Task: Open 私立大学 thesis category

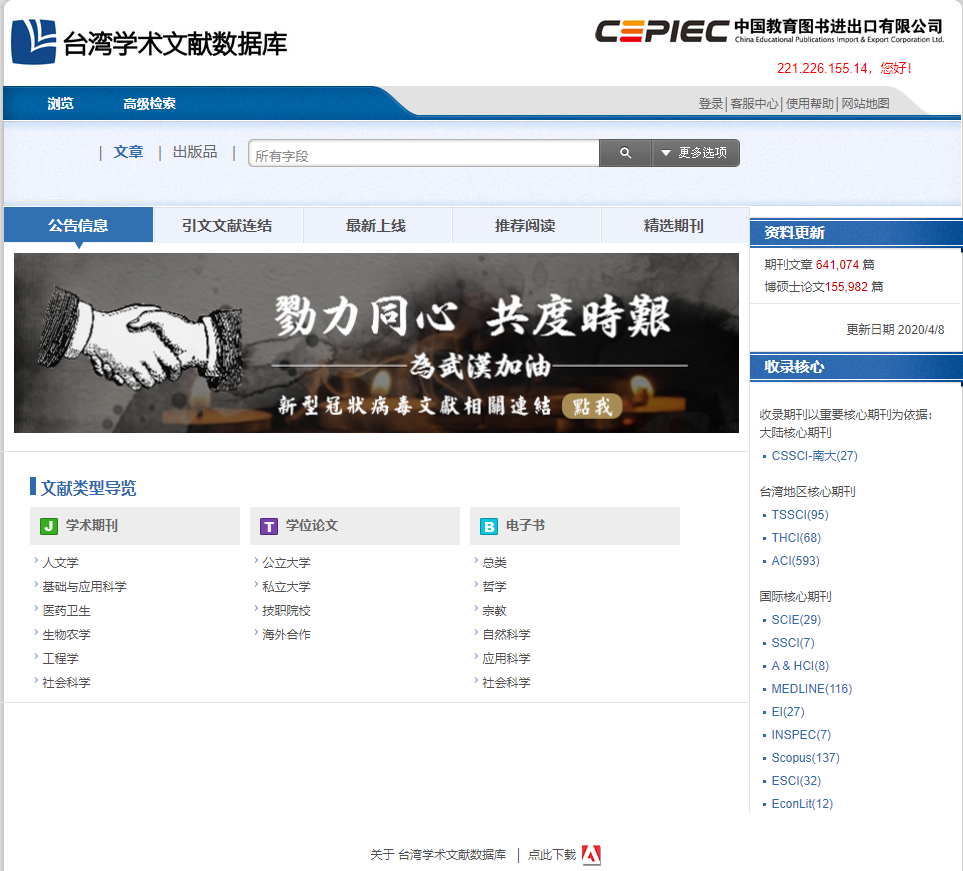Action: click(286, 587)
